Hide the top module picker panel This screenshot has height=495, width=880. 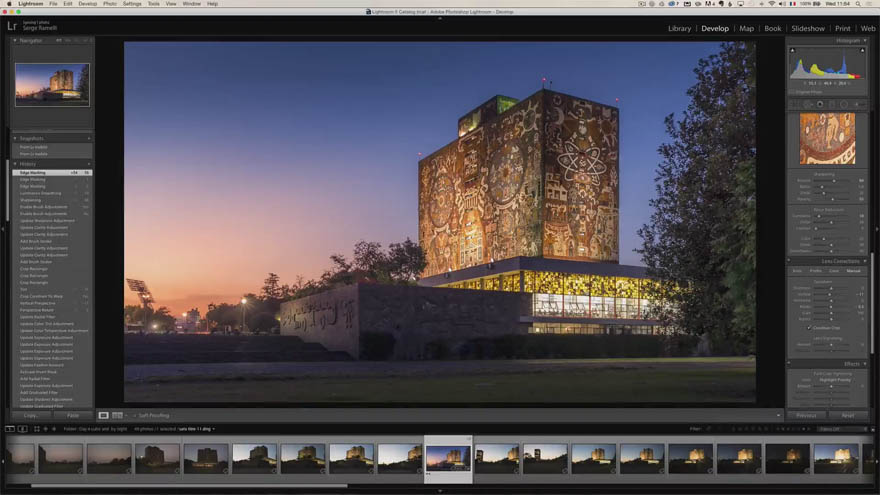[440, 19]
